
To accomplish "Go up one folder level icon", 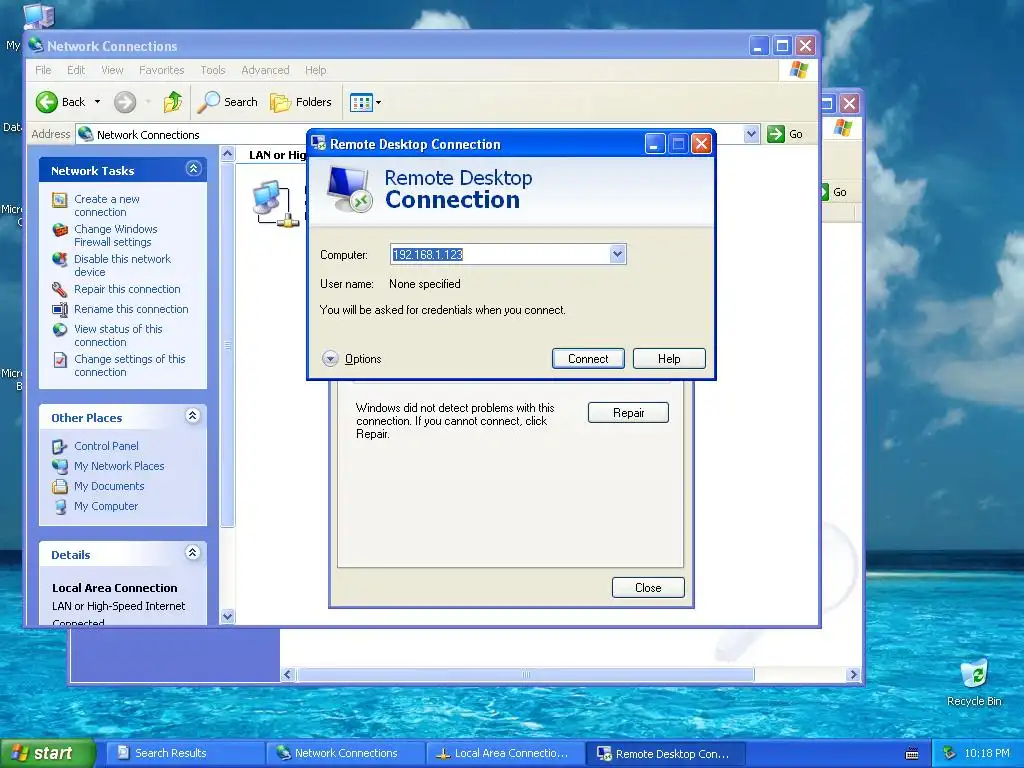I will point(172,102).
